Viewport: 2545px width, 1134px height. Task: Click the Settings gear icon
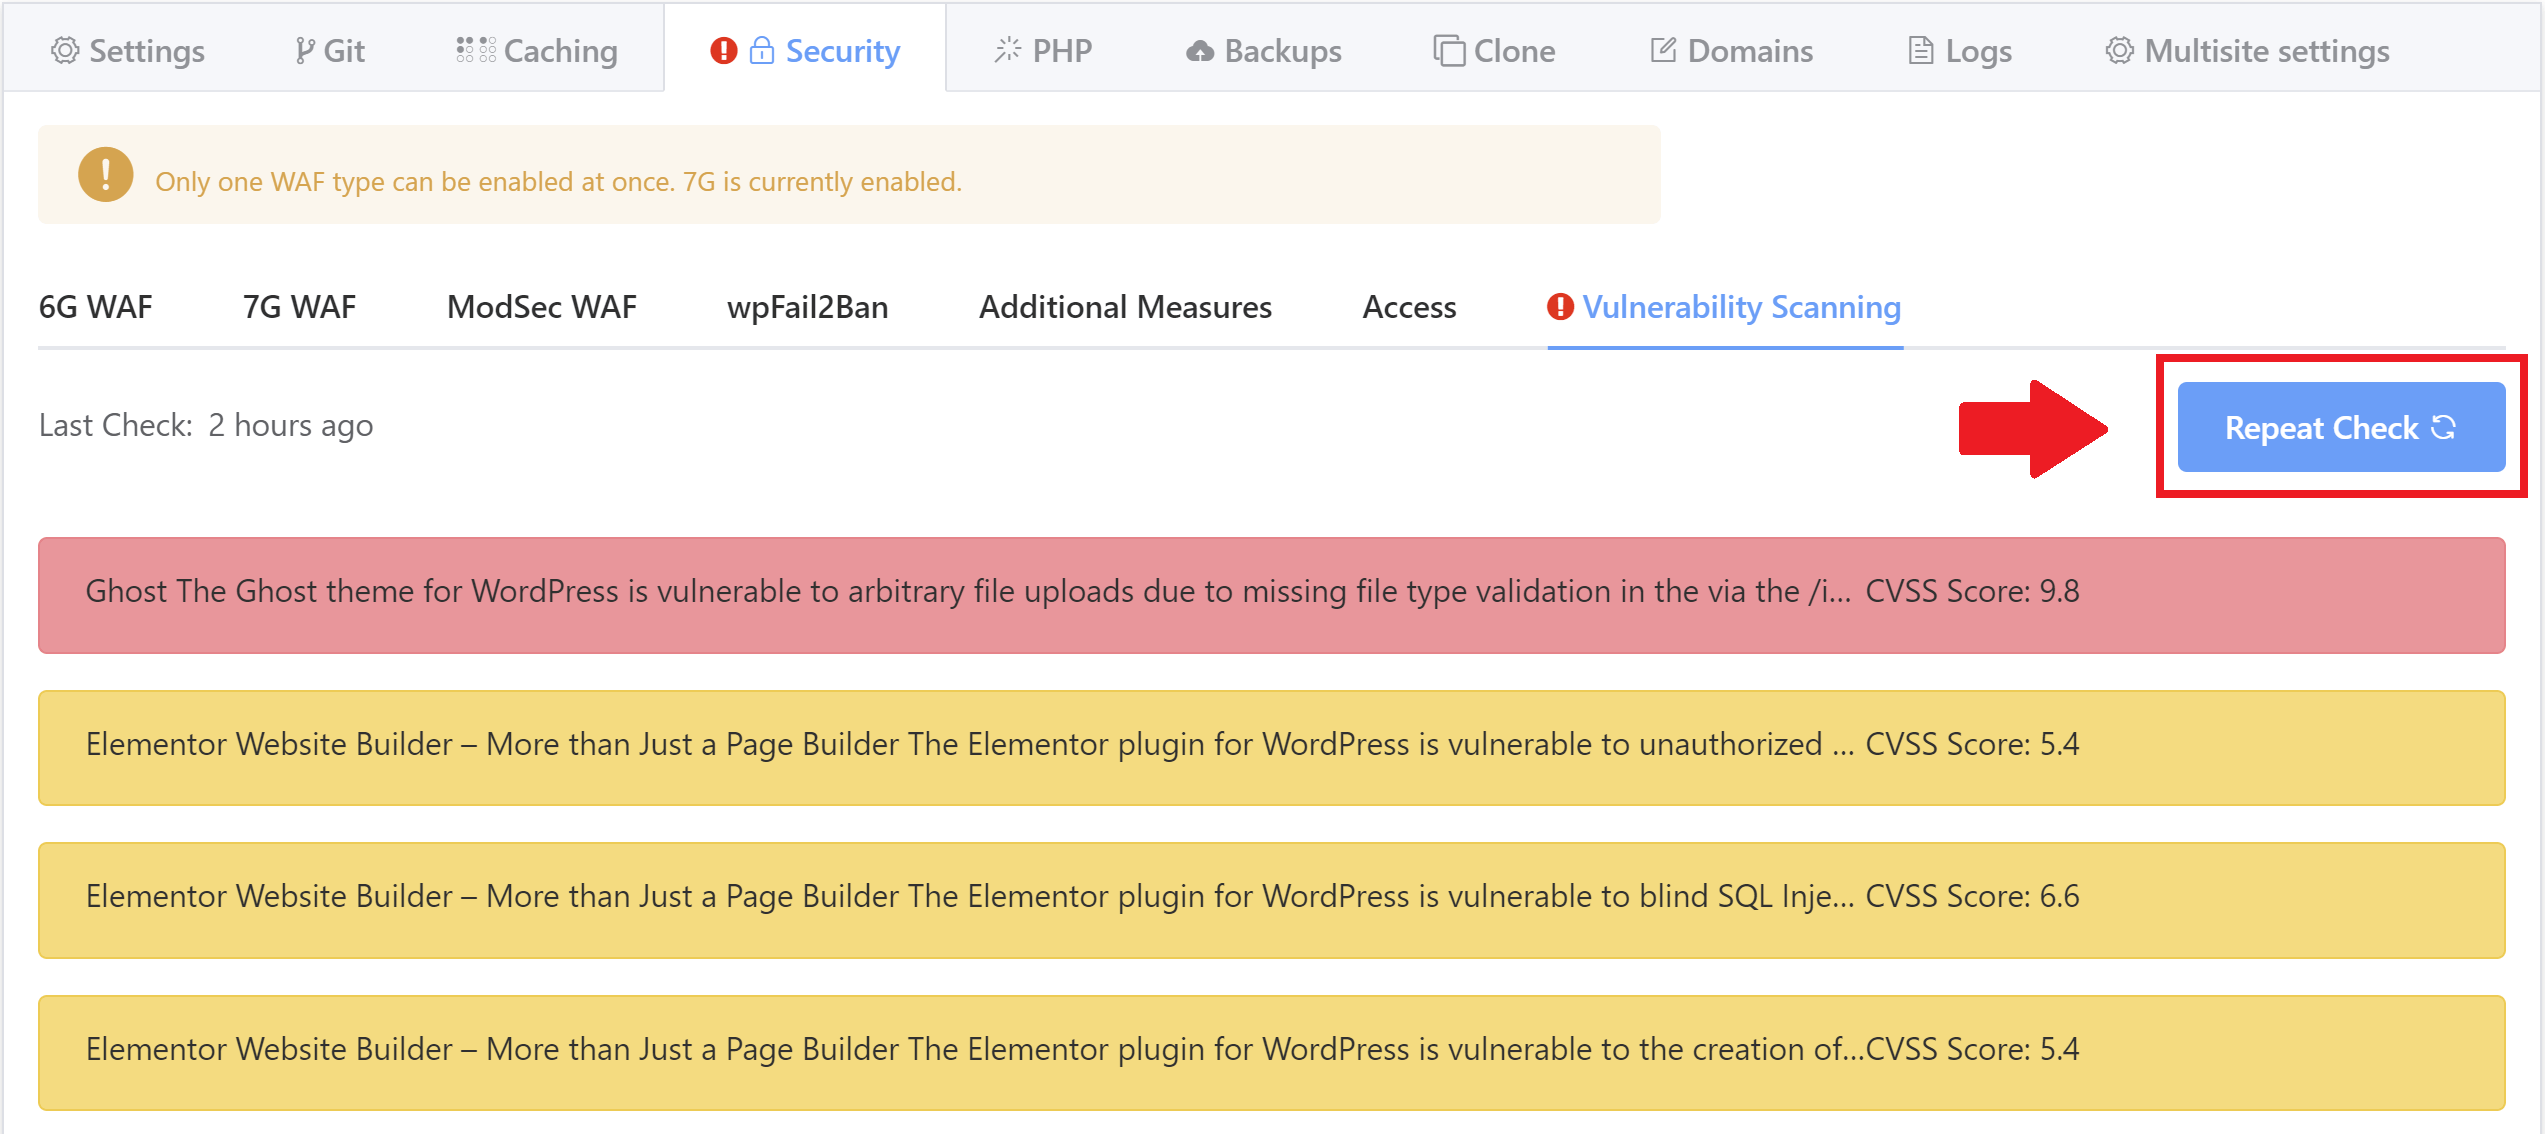pos(65,50)
